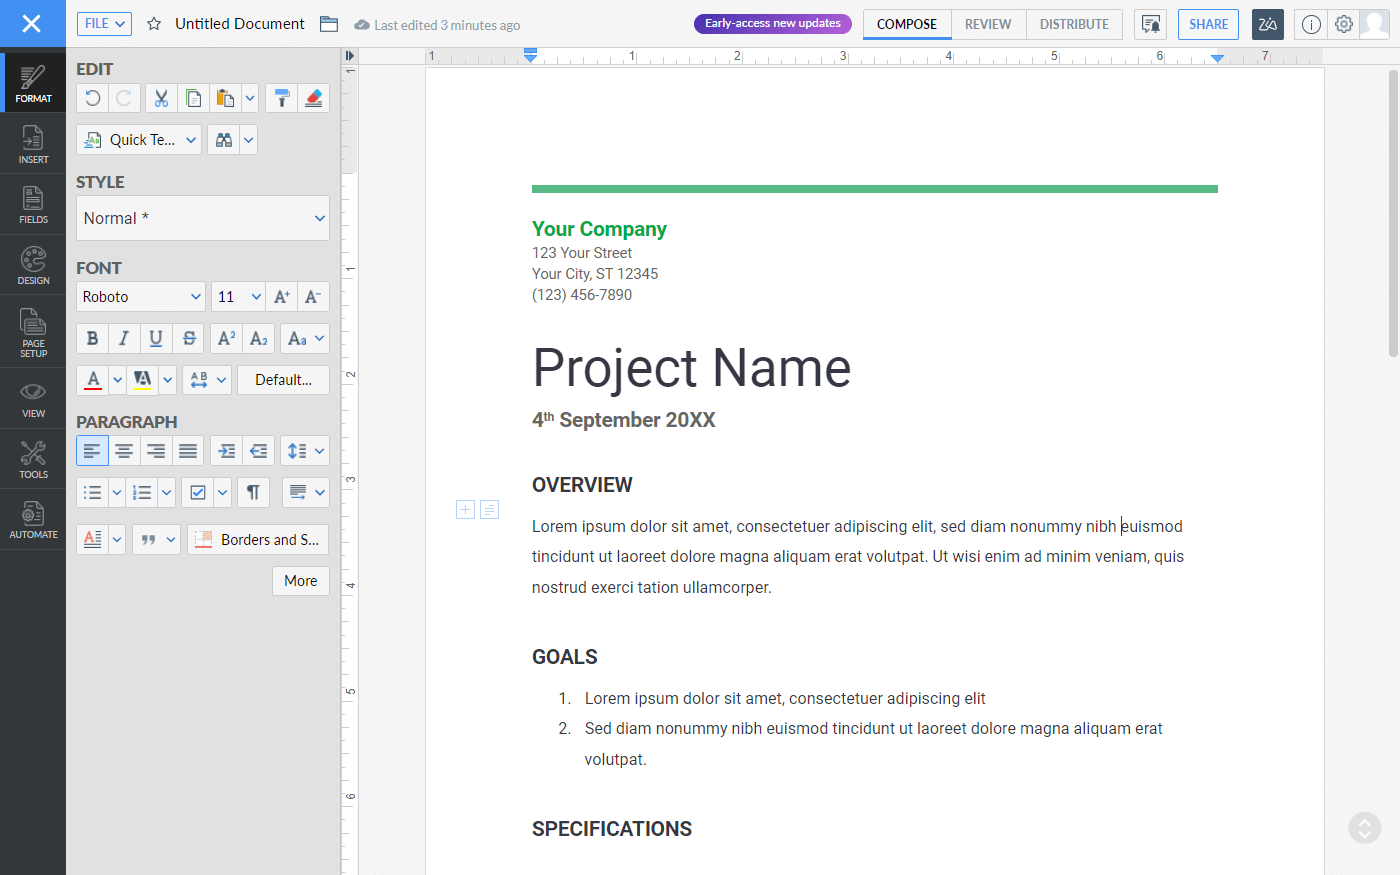Star the Untitled Document as favorite
1400x875 pixels.
click(154, 24)
